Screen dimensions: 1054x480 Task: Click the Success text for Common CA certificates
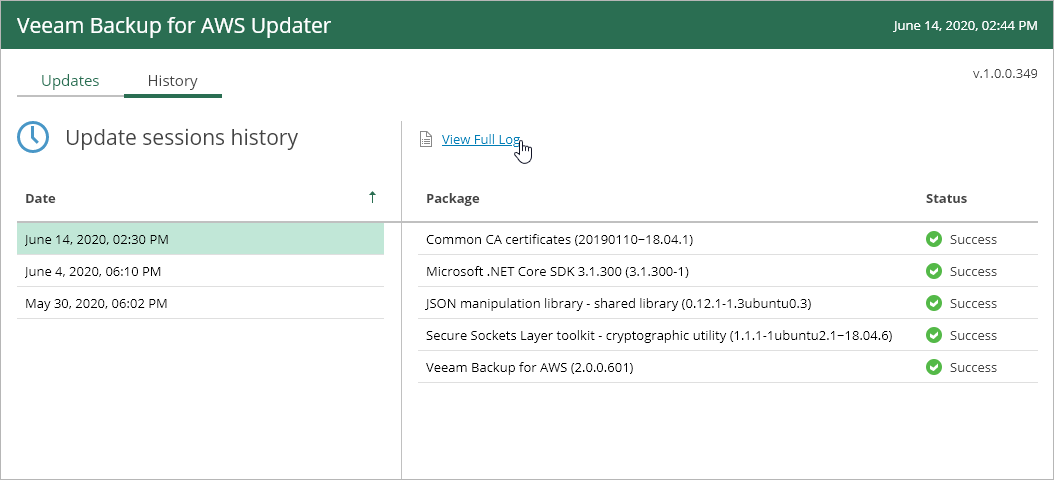coord(973,239)
